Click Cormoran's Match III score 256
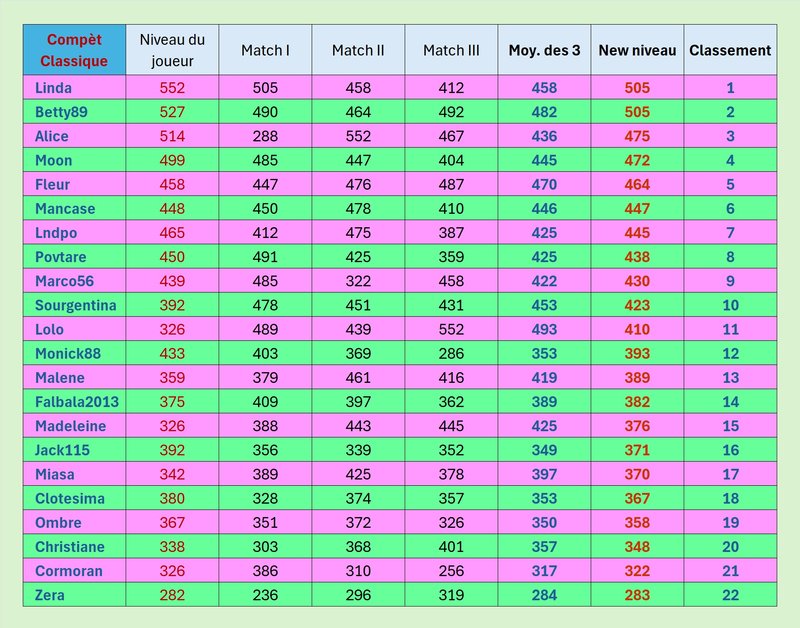The height and width of the screenshot is (628, 800). [452, 571]
